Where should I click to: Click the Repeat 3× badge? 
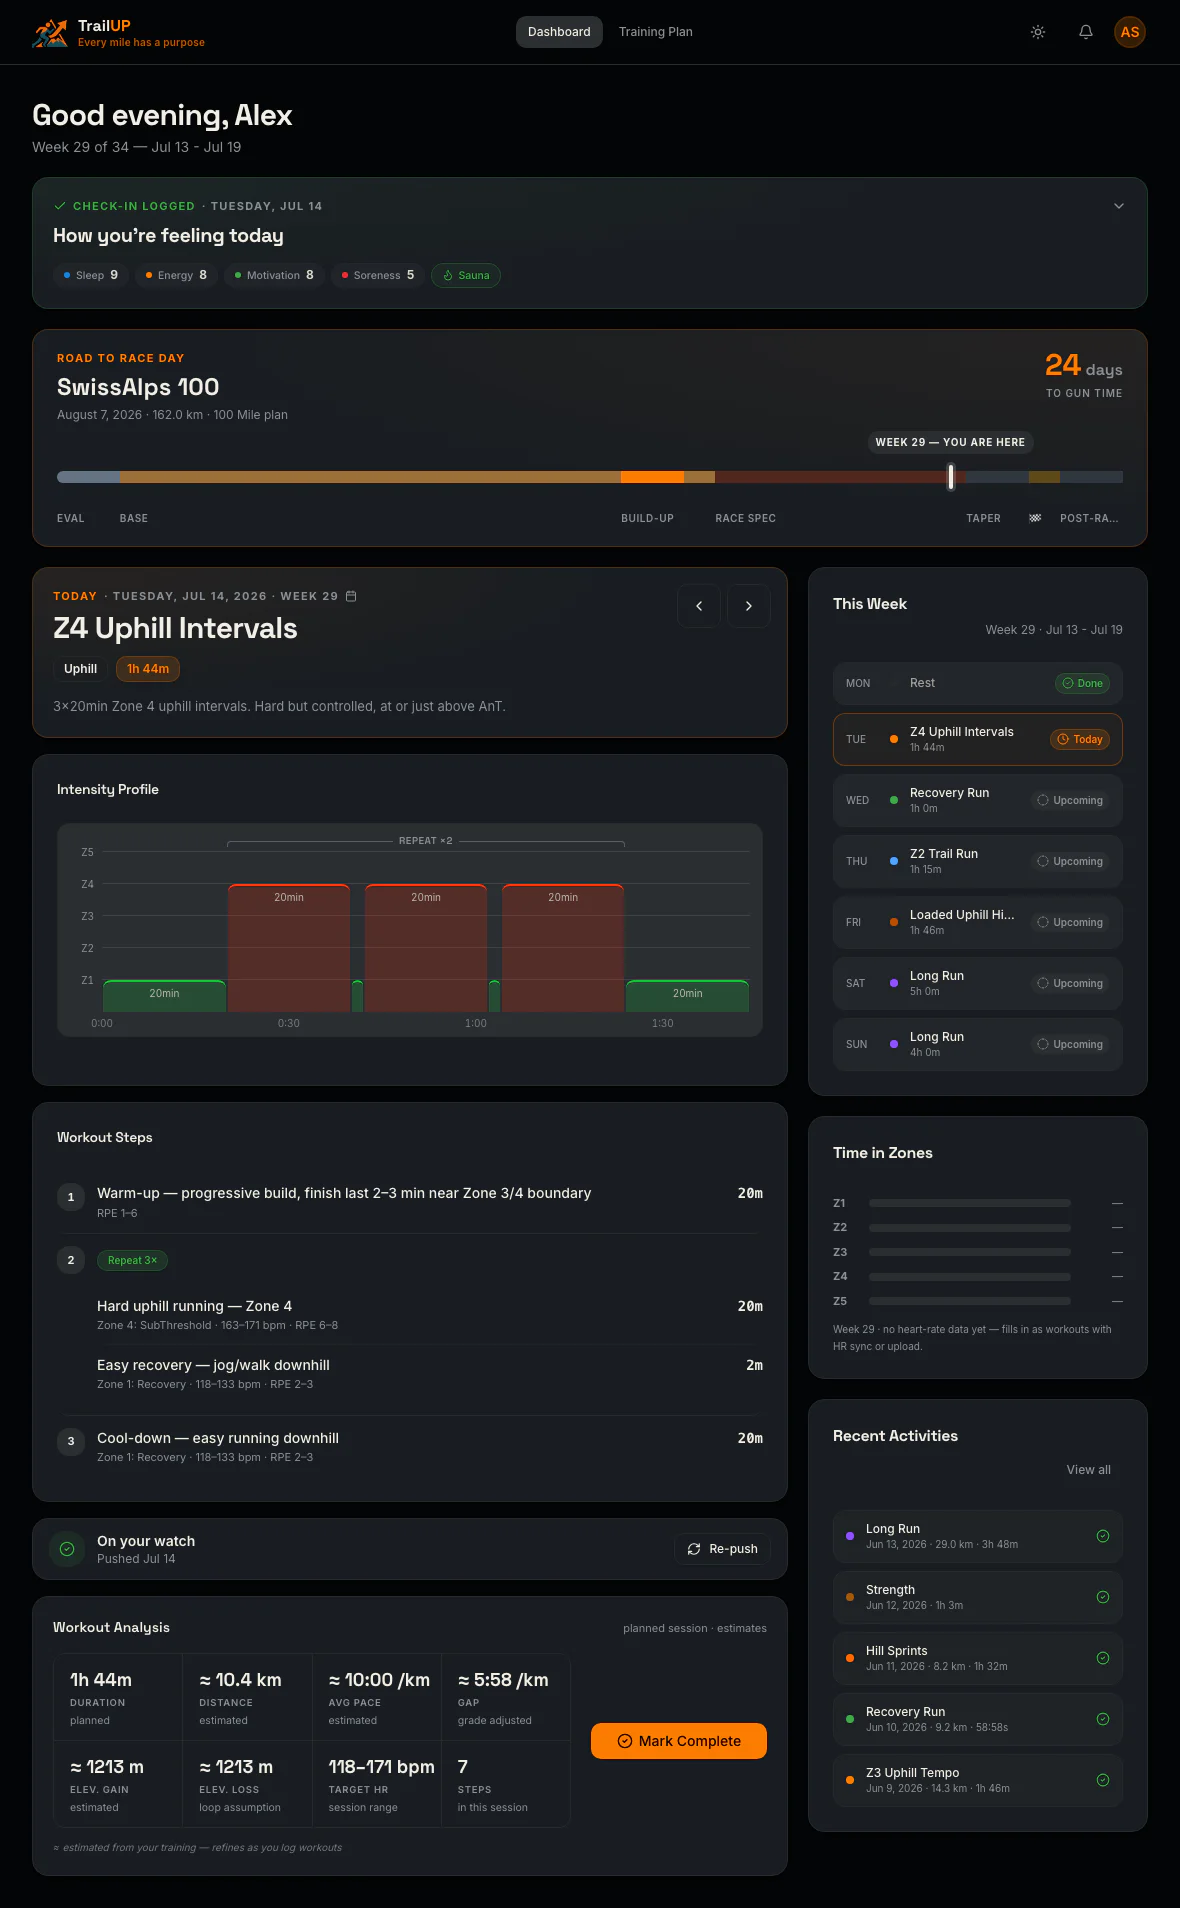tap(132, 1260)
